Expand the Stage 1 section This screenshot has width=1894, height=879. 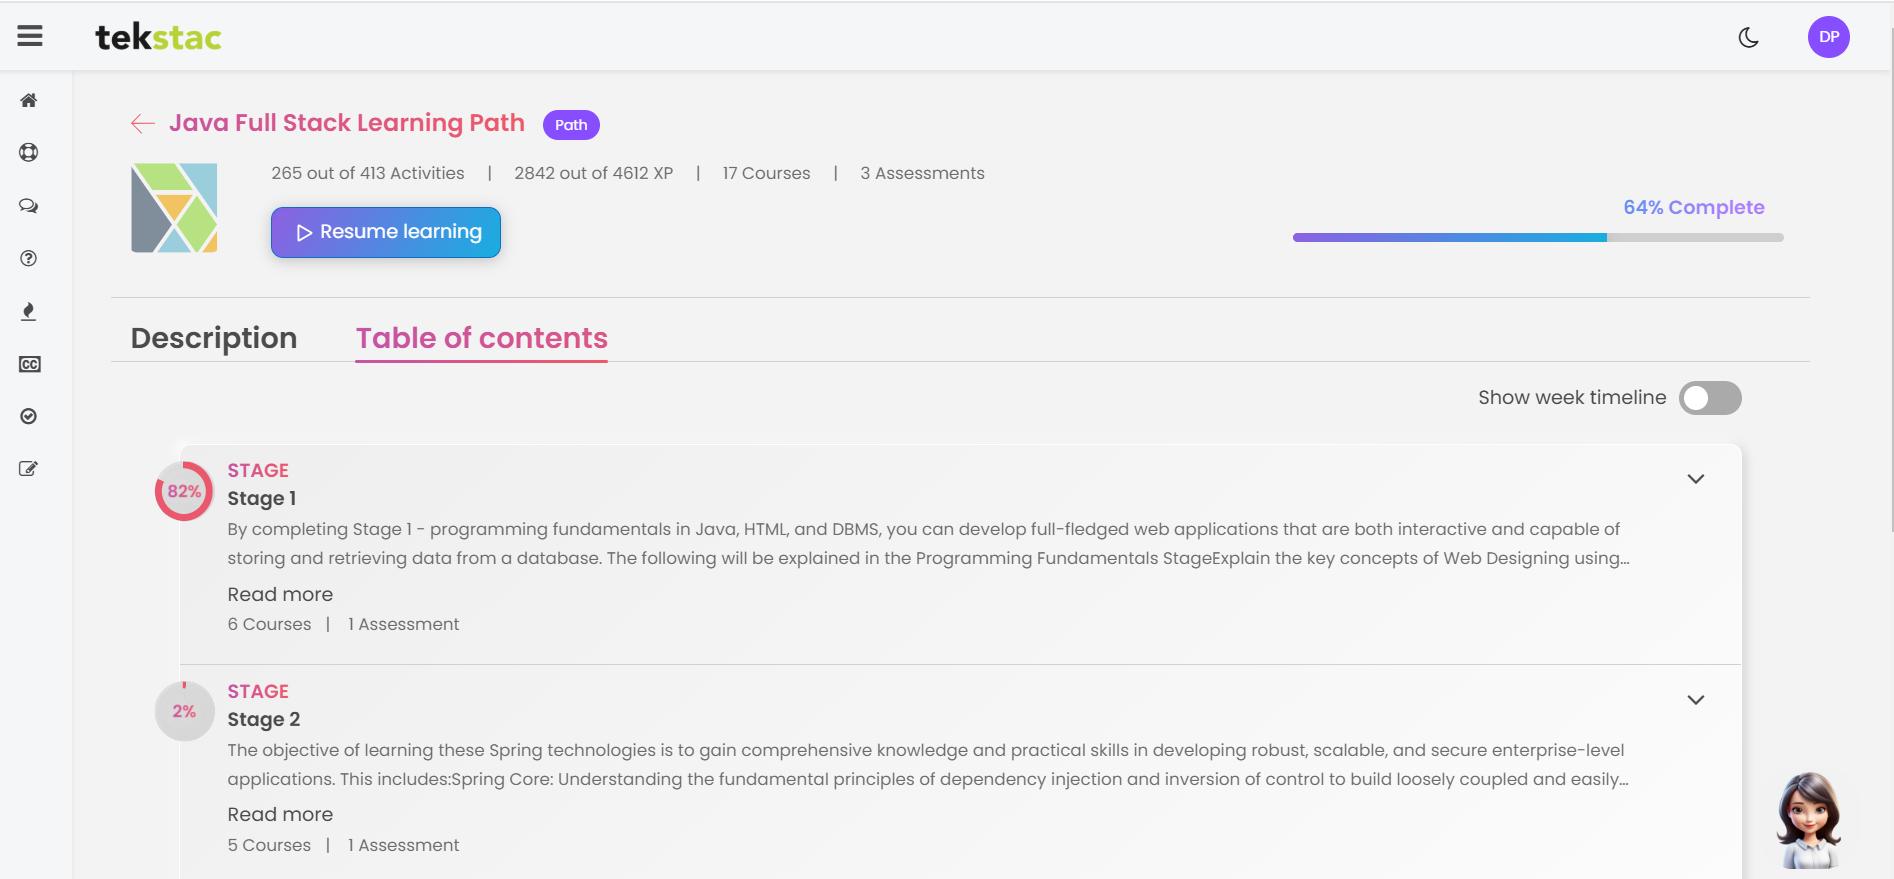(1695, 479)
